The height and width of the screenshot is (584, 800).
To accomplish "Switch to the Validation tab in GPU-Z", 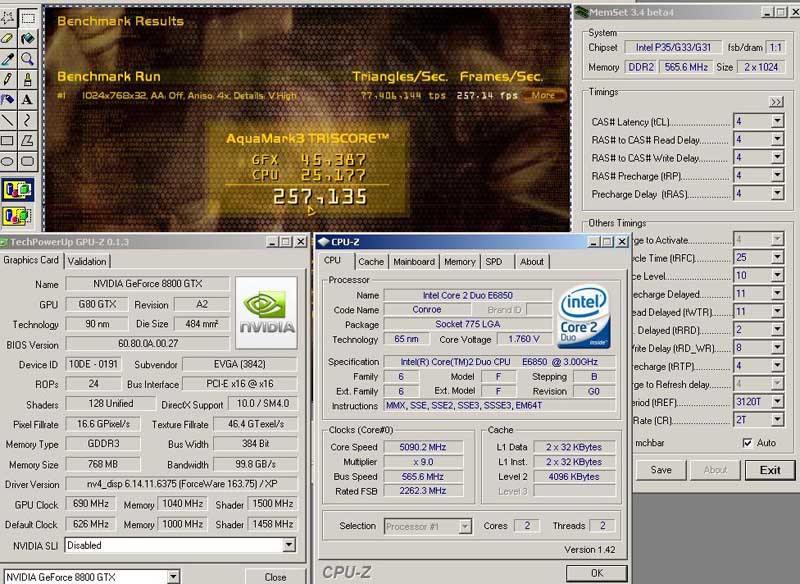I will point(87,261).
